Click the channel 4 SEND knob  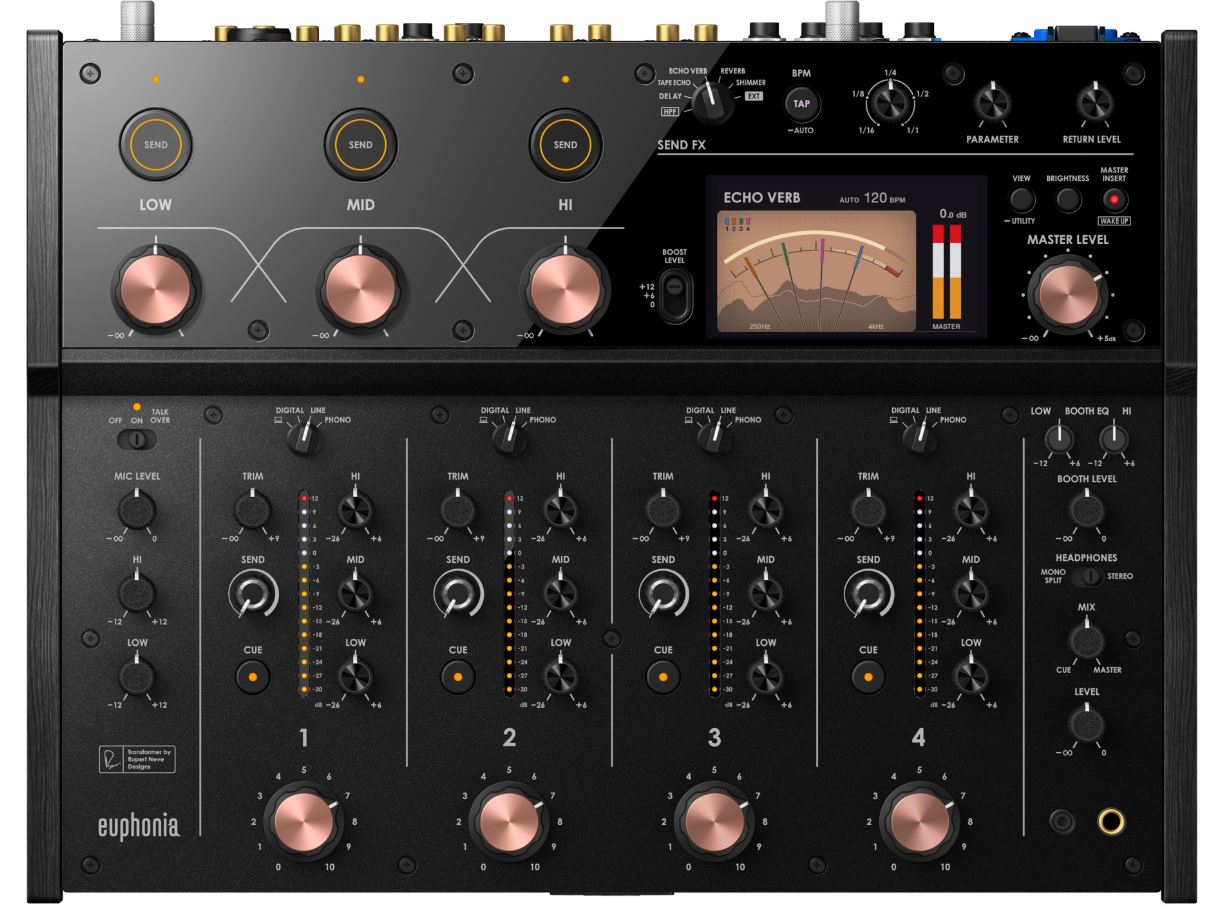868,596
